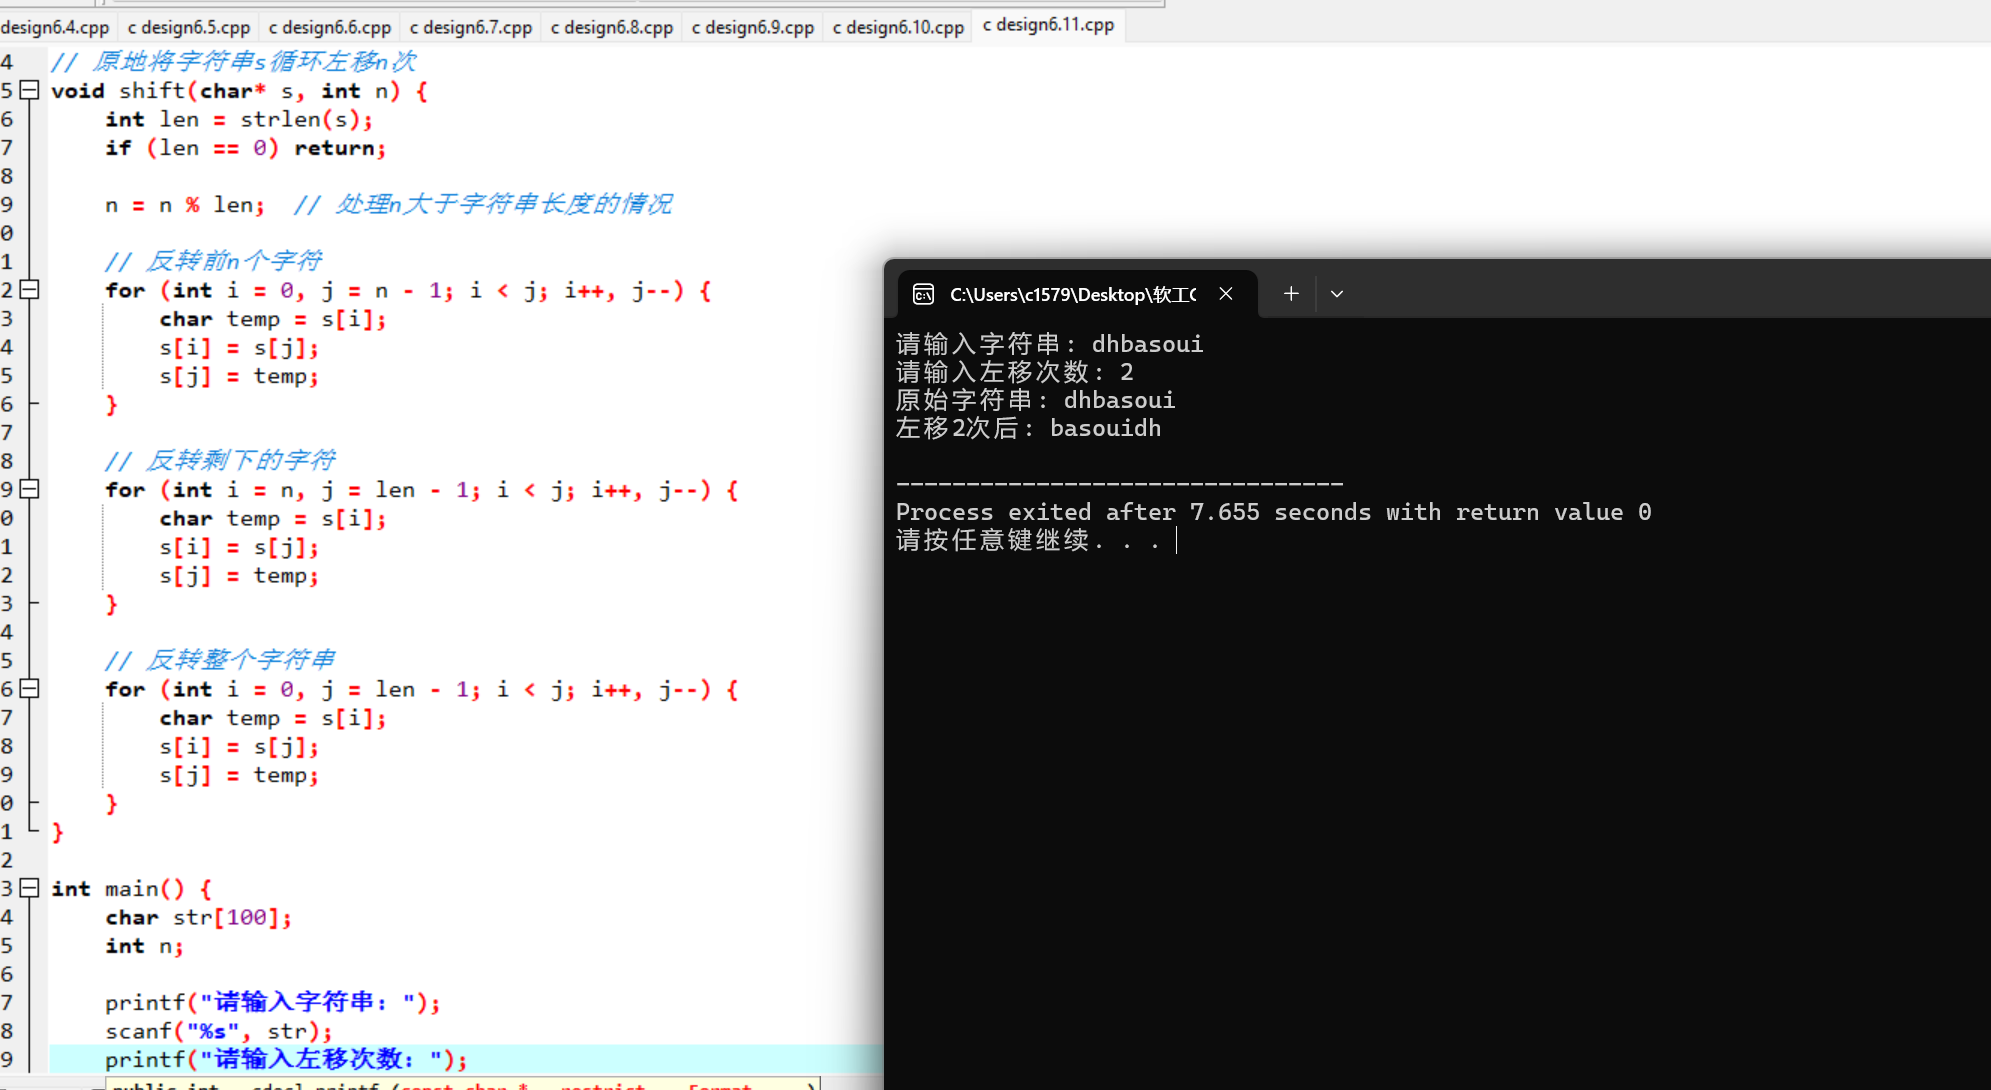The height and width of the screenshot is (1090, 1991).
Task: Close the terminal console tab
Action: tap(1226, 294)
